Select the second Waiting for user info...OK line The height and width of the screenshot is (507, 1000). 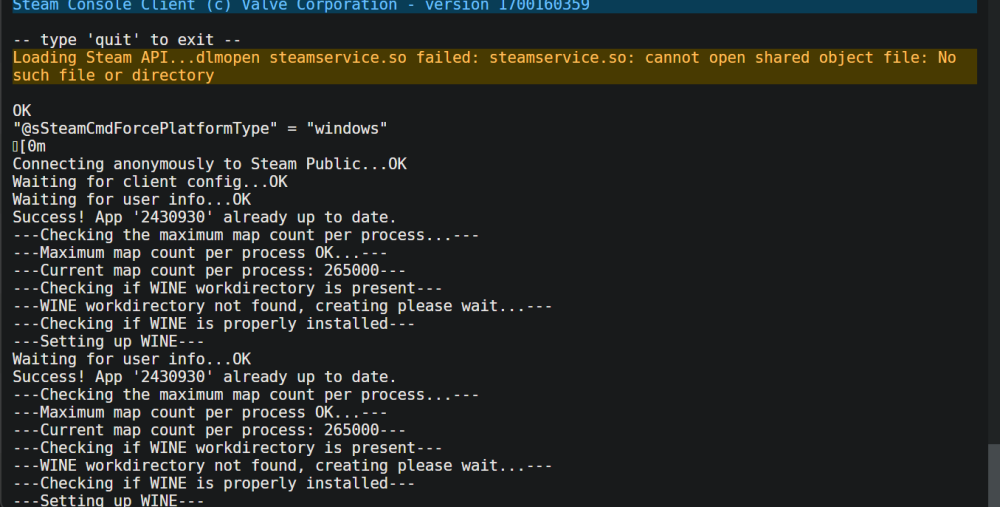[131, 359]
